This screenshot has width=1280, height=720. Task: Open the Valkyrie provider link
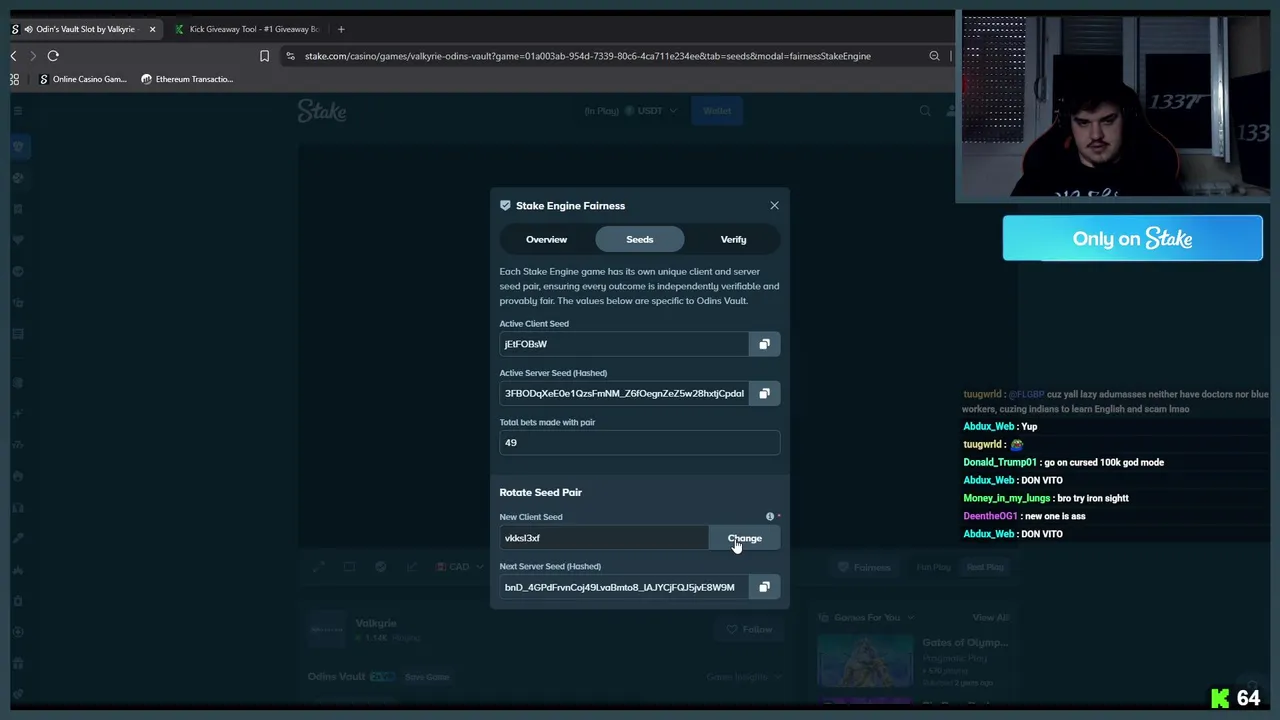(x=376, y=623)
